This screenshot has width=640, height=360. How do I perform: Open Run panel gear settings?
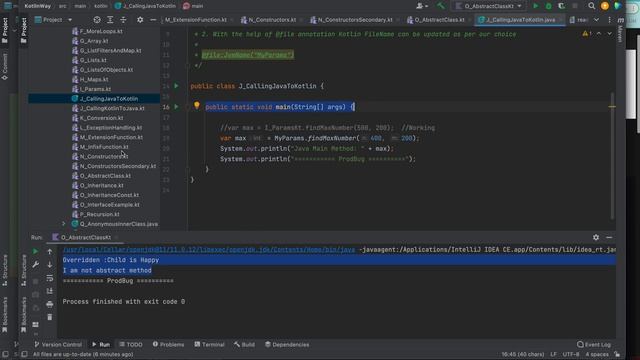pos(596,237)
